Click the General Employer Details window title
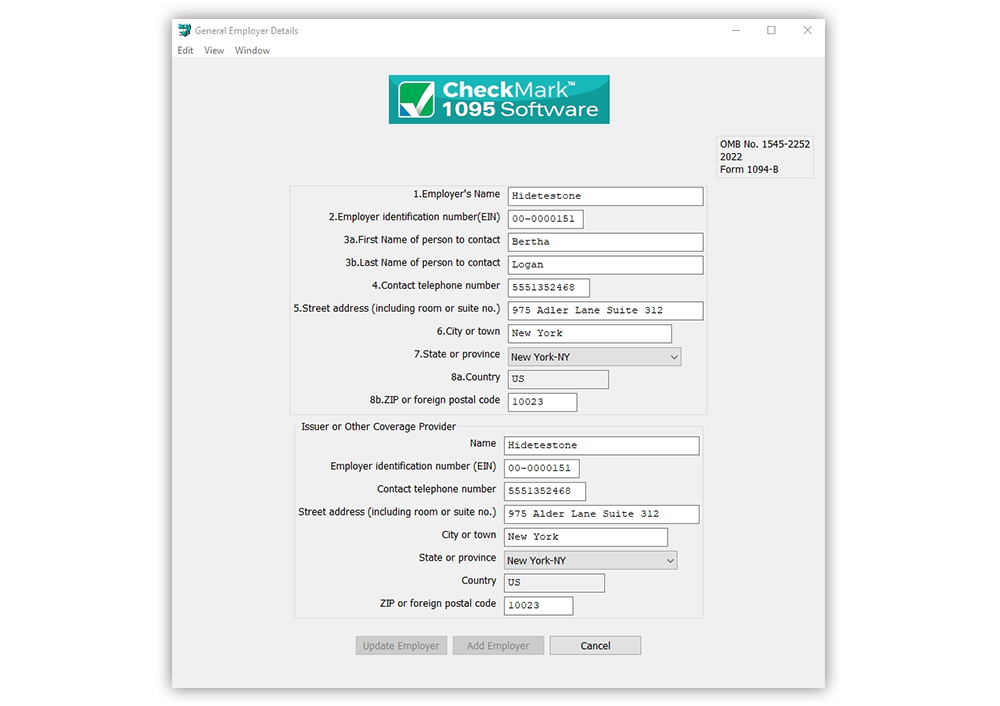The height and width of the screenshot is (706, 1000). (x=246, y=31)
